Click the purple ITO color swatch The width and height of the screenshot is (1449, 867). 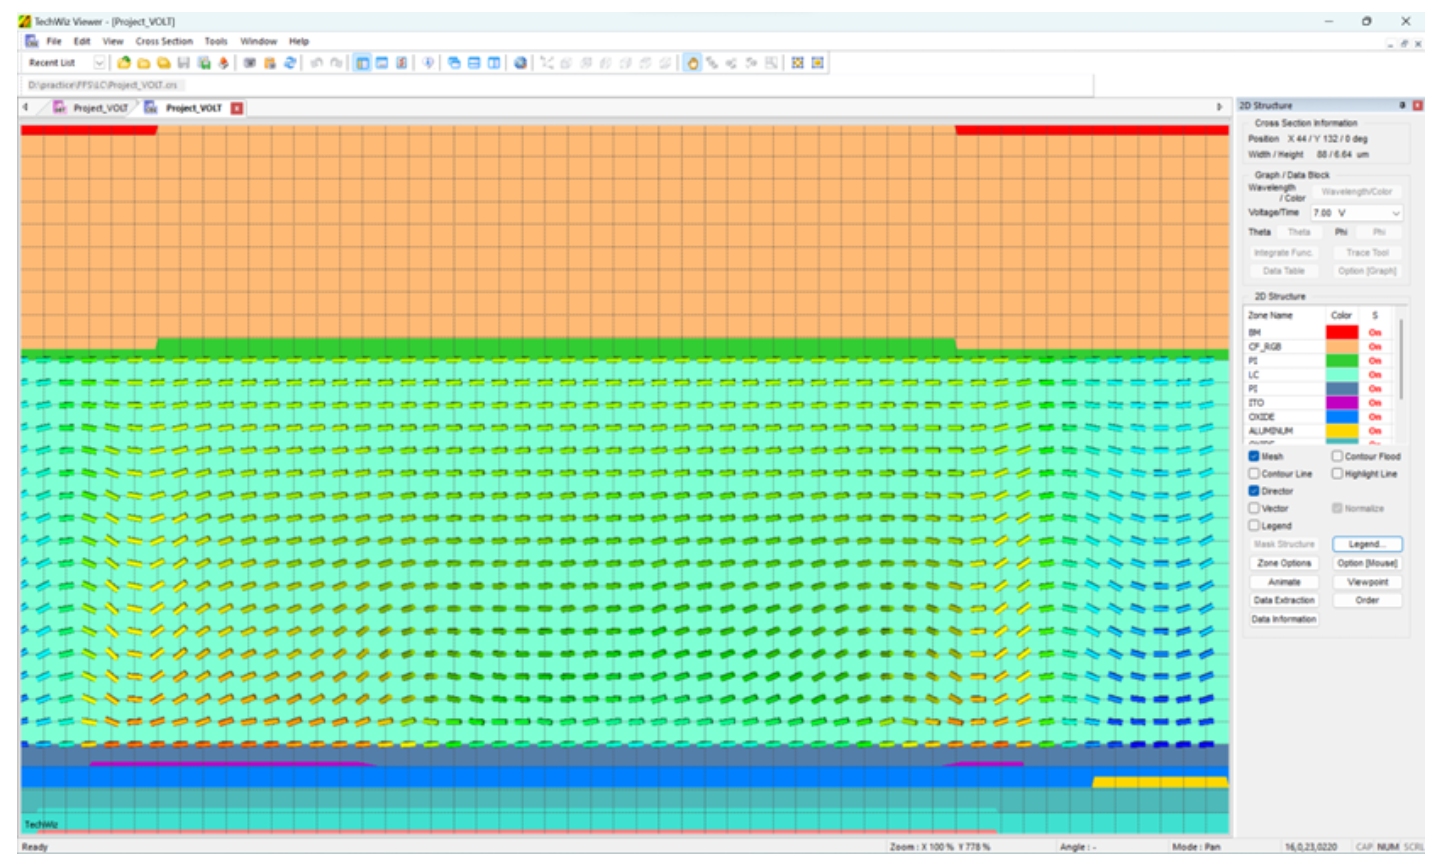1341,403
